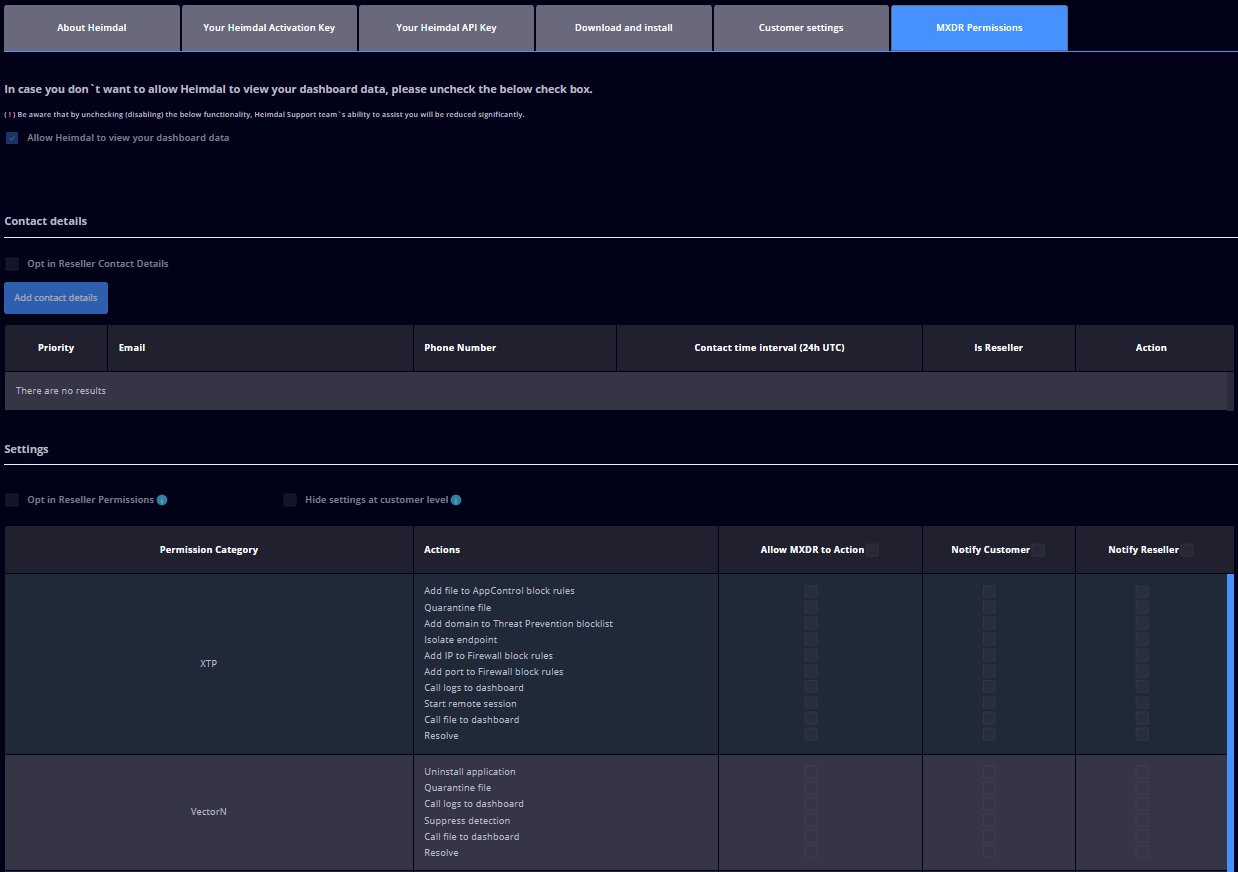Select the Your Heimdal API Key tab
The width and height of the screenshot is (1238, 872).
pyautogui.click(x=446, y=27)
